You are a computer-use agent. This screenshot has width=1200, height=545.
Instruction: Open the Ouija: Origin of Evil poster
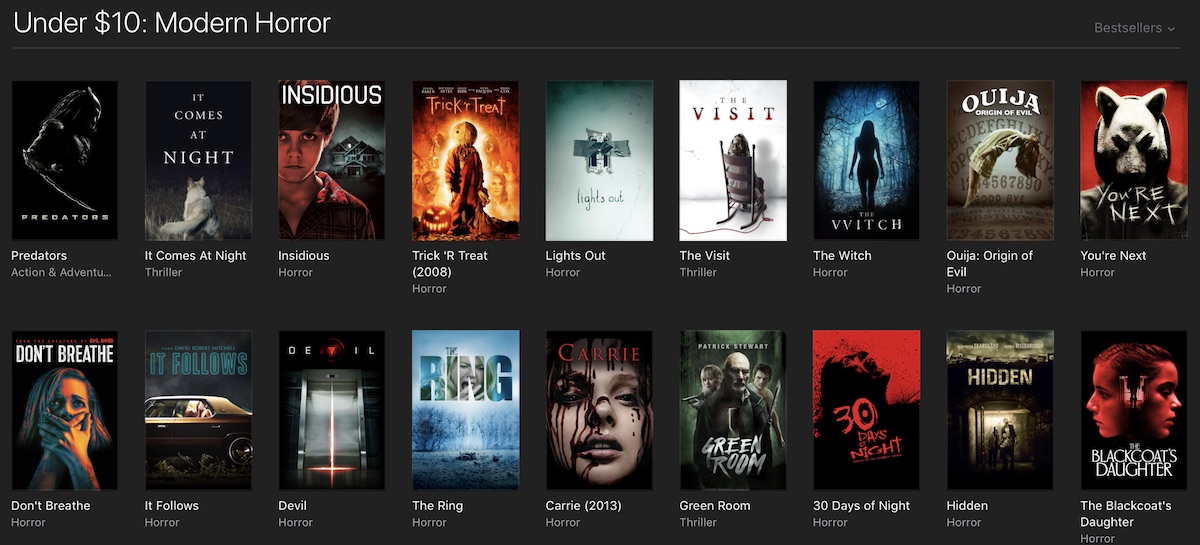click(x=1000, y=161)
